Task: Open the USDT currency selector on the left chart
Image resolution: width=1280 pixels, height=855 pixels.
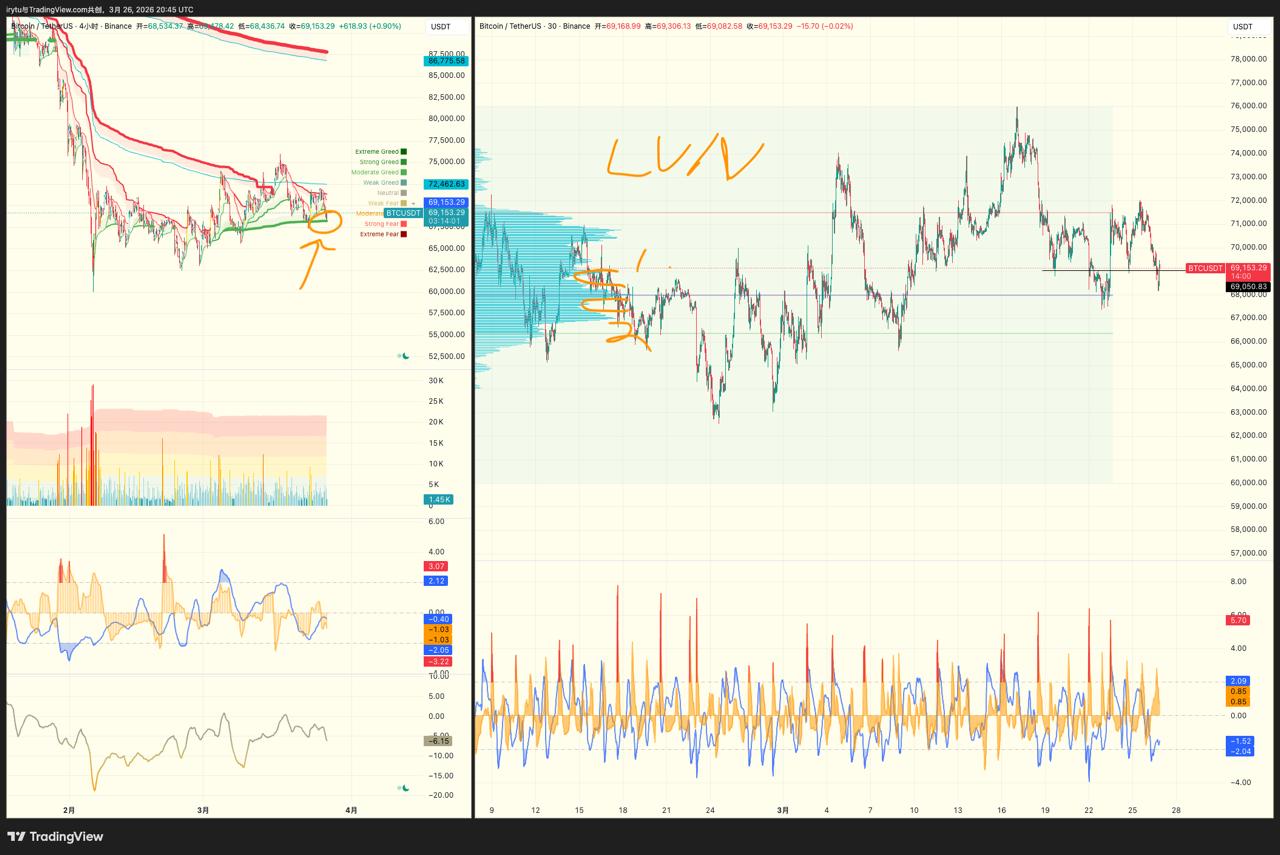Action: (440, 26)
